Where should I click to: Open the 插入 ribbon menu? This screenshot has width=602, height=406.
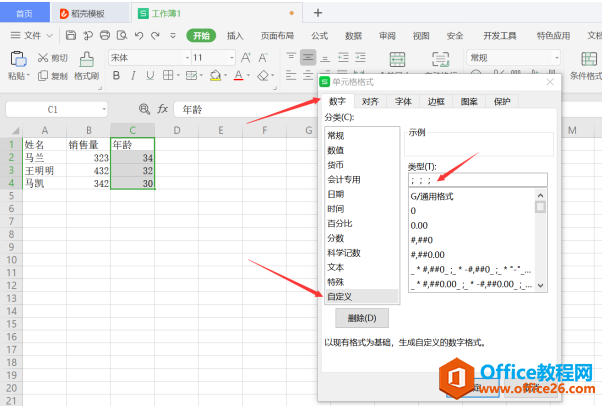[235, 35]
